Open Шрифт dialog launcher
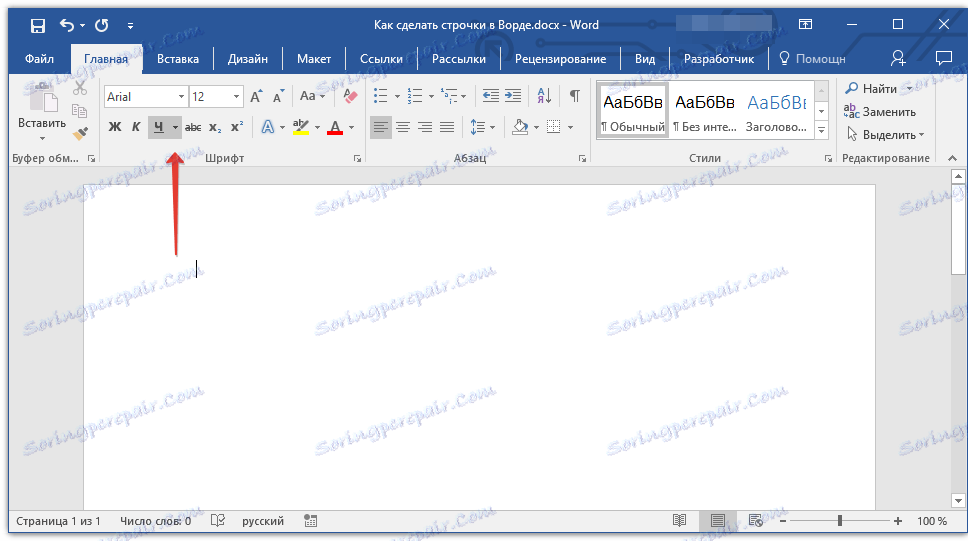Screen dimensions: 968x541 (x=357, y=159)
